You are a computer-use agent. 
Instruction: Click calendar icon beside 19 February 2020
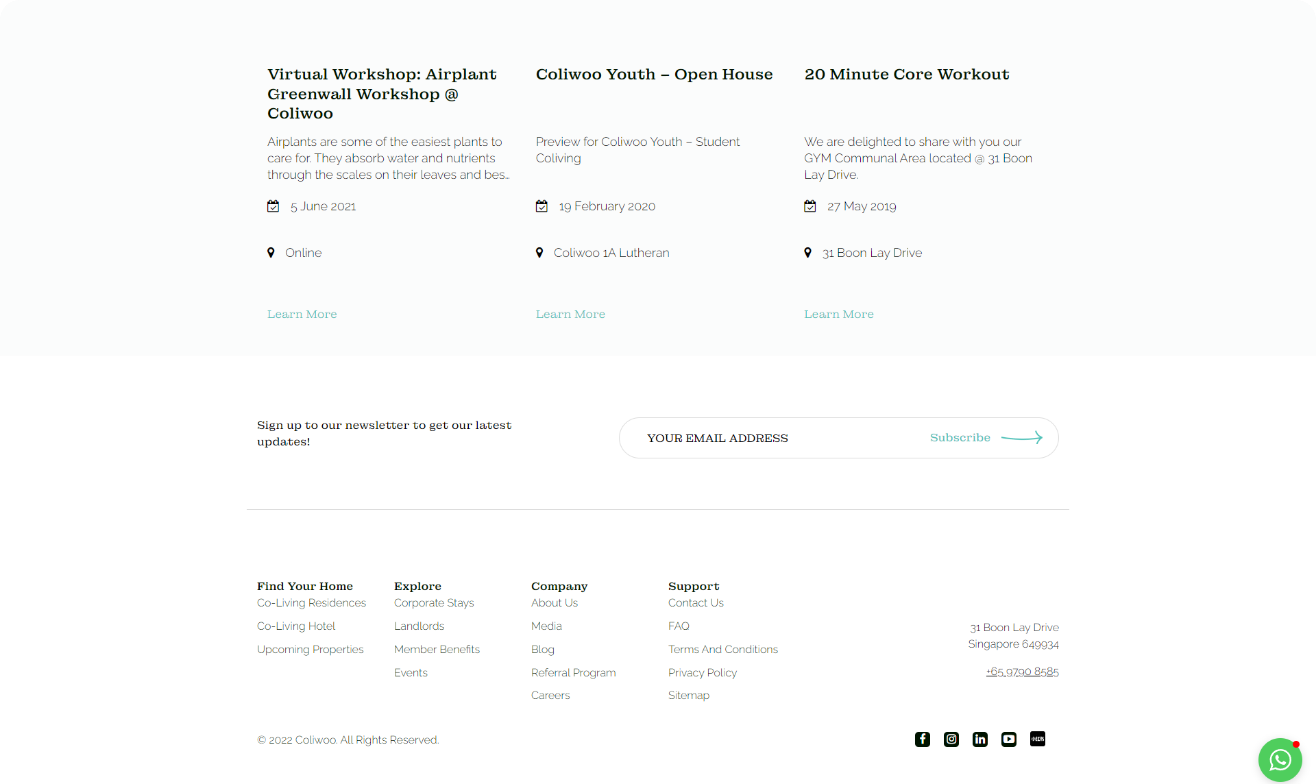point(542,206)
